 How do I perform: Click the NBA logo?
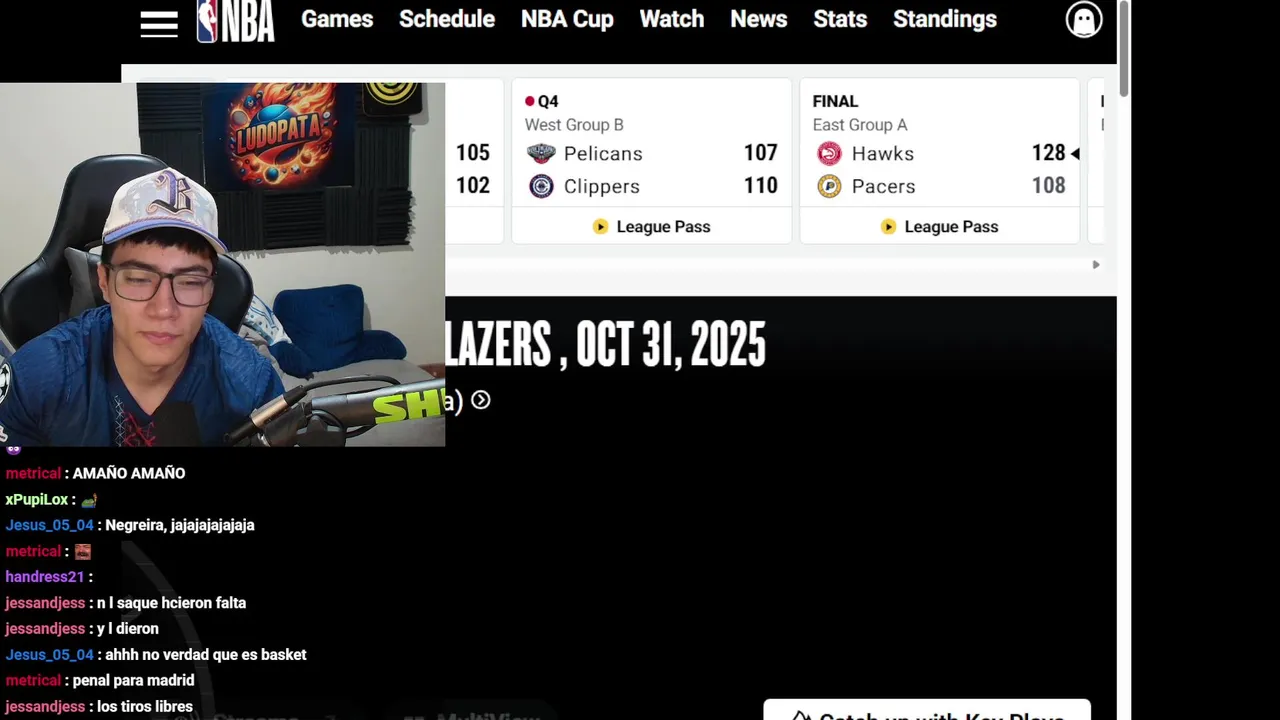click(x=235, y=21)
